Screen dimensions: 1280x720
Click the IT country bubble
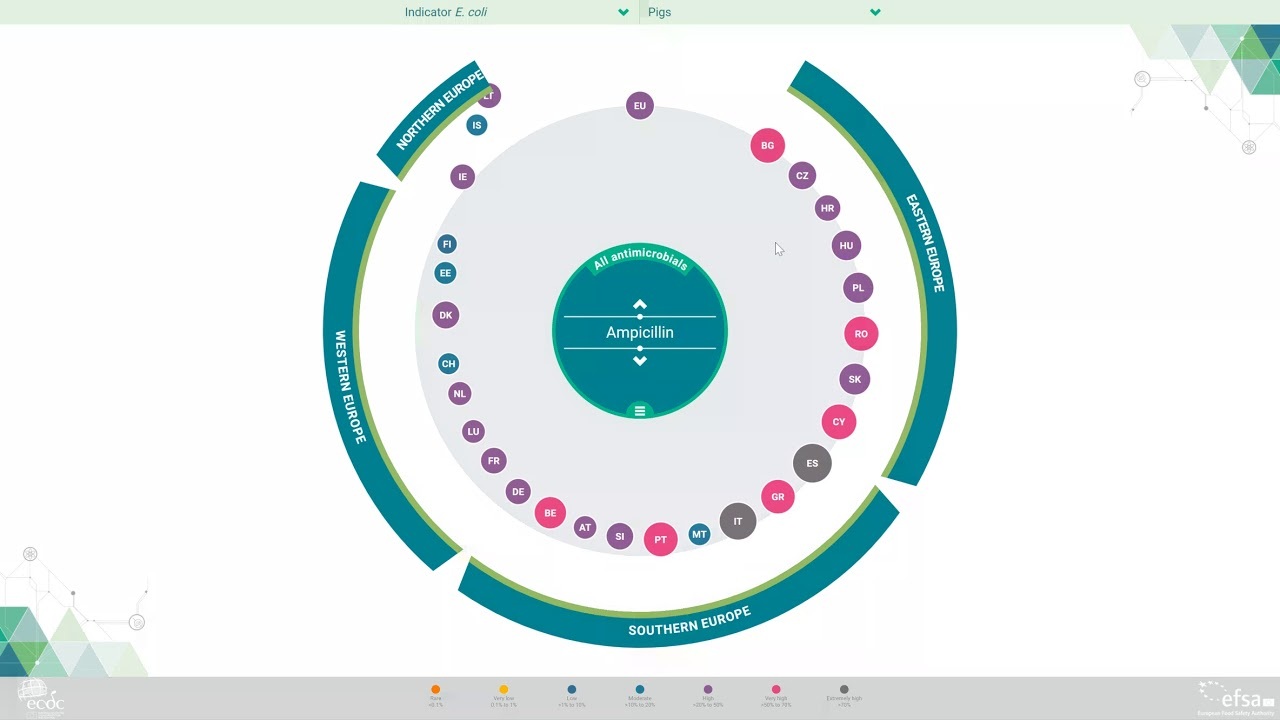(x=738, y=521)
